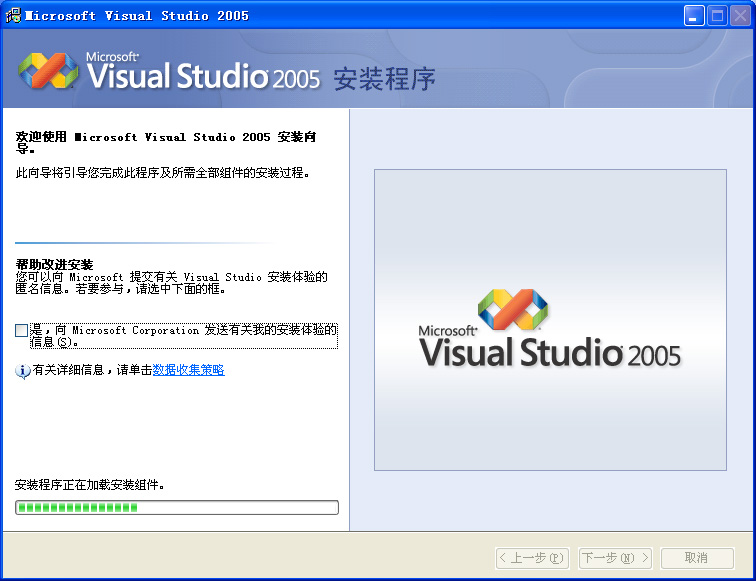Image resolution: width=756 pixels, height=581 pixels.
Task: Click the 上一步(P) button
Action: (x=532, y=558)
